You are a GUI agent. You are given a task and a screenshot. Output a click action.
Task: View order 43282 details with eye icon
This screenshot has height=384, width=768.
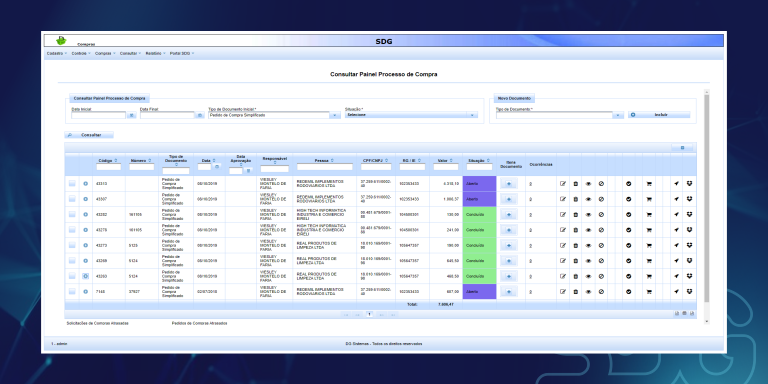[588, 215]
